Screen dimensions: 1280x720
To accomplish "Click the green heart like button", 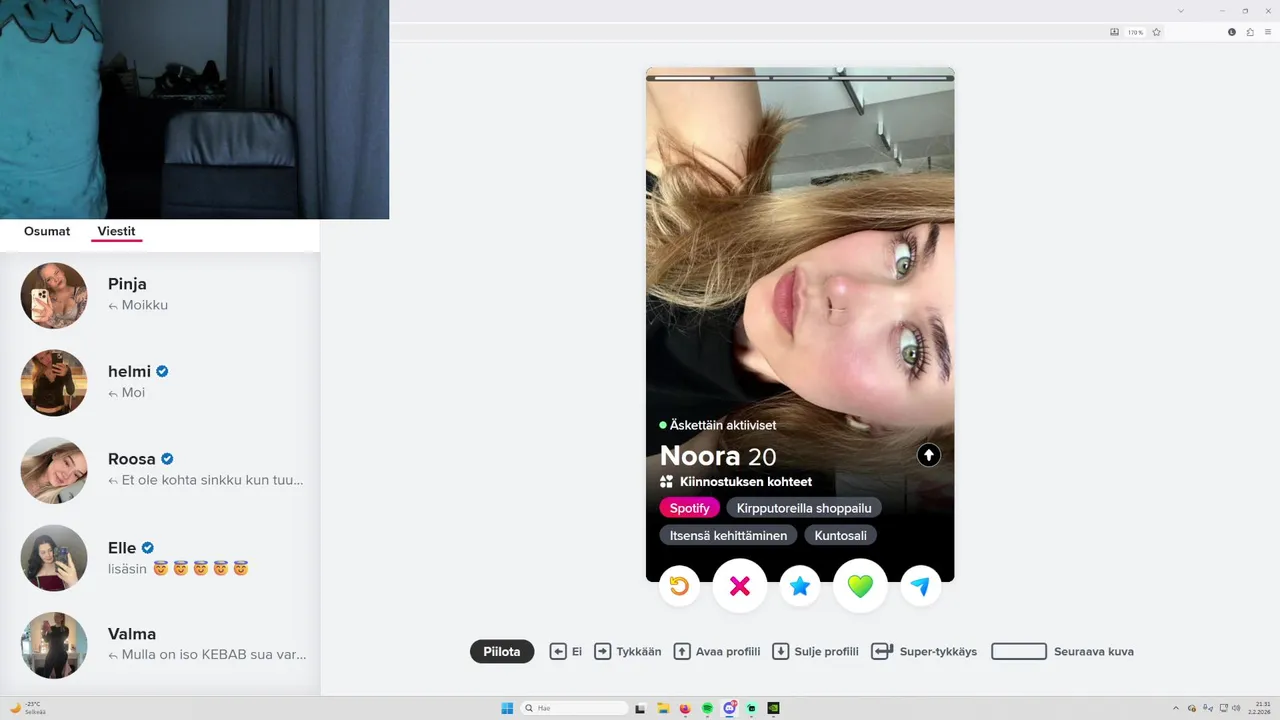I will pyautogui.click(x=861, y=586).
